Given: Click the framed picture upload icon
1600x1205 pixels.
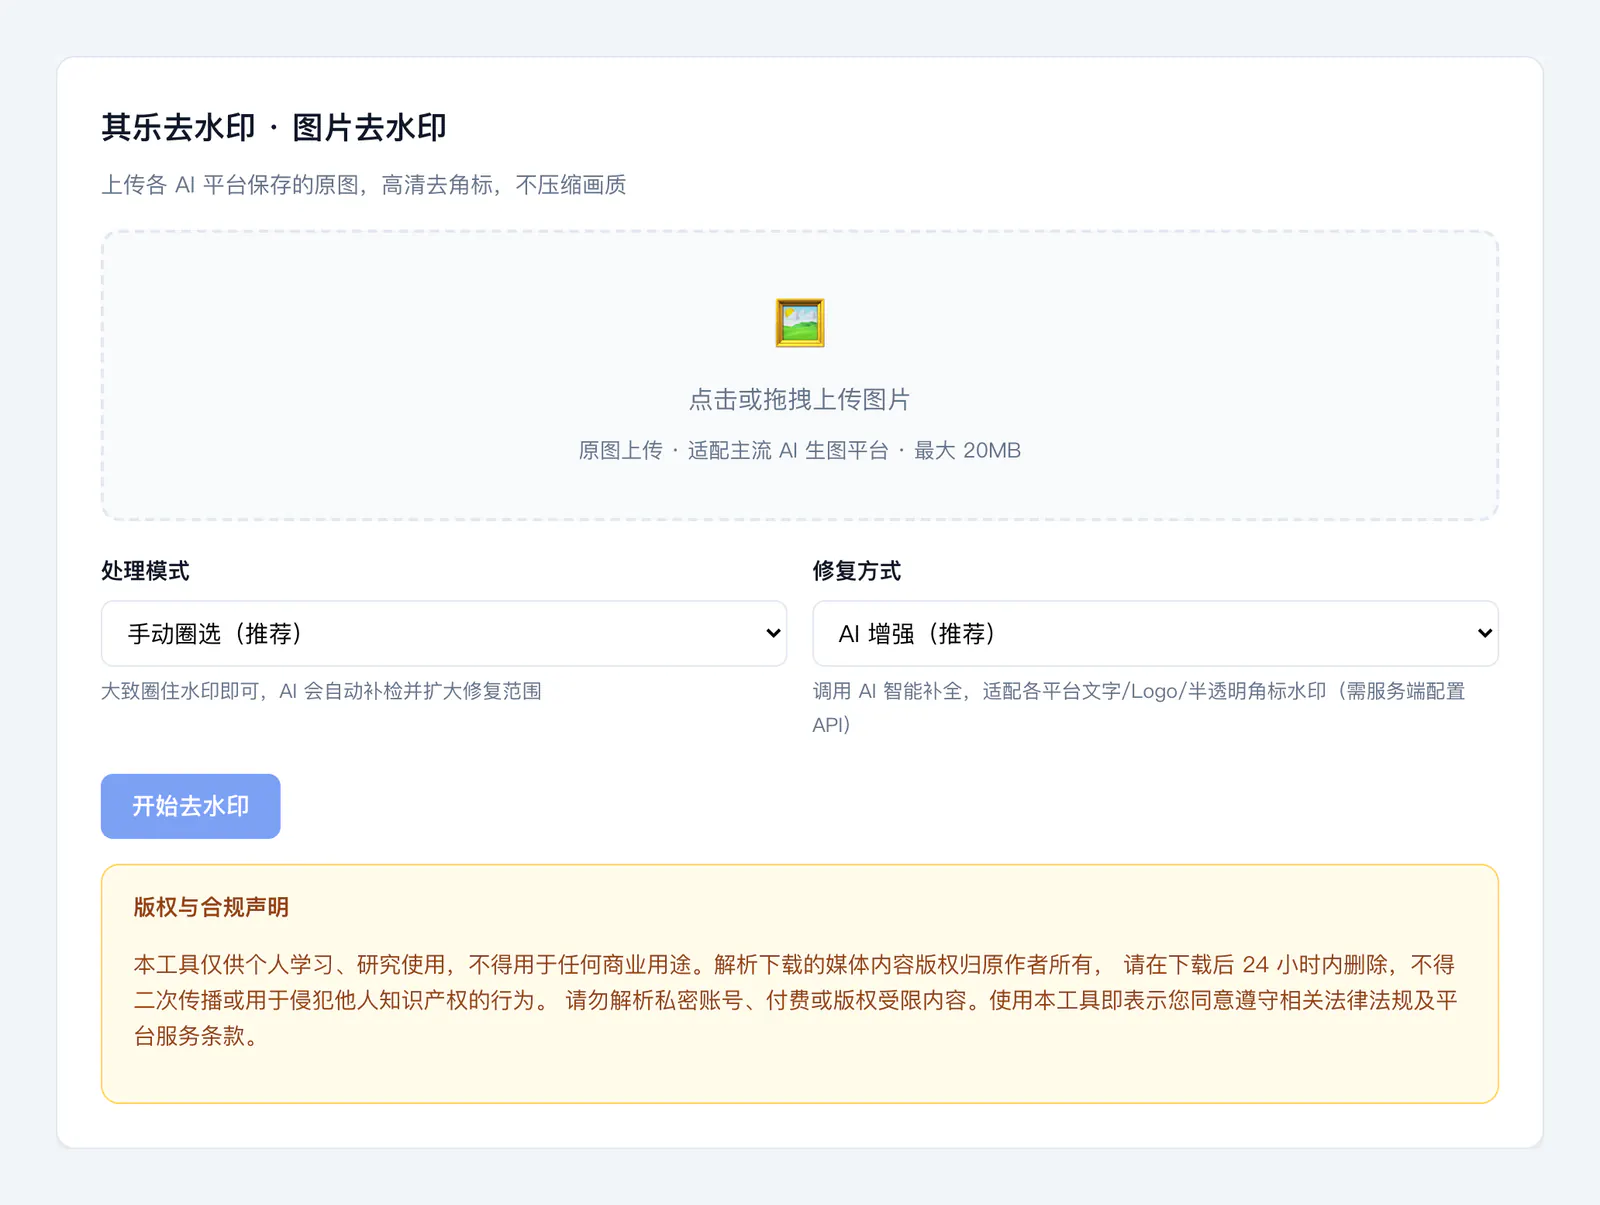Looking at the screenshot, I should pos(800,323).
